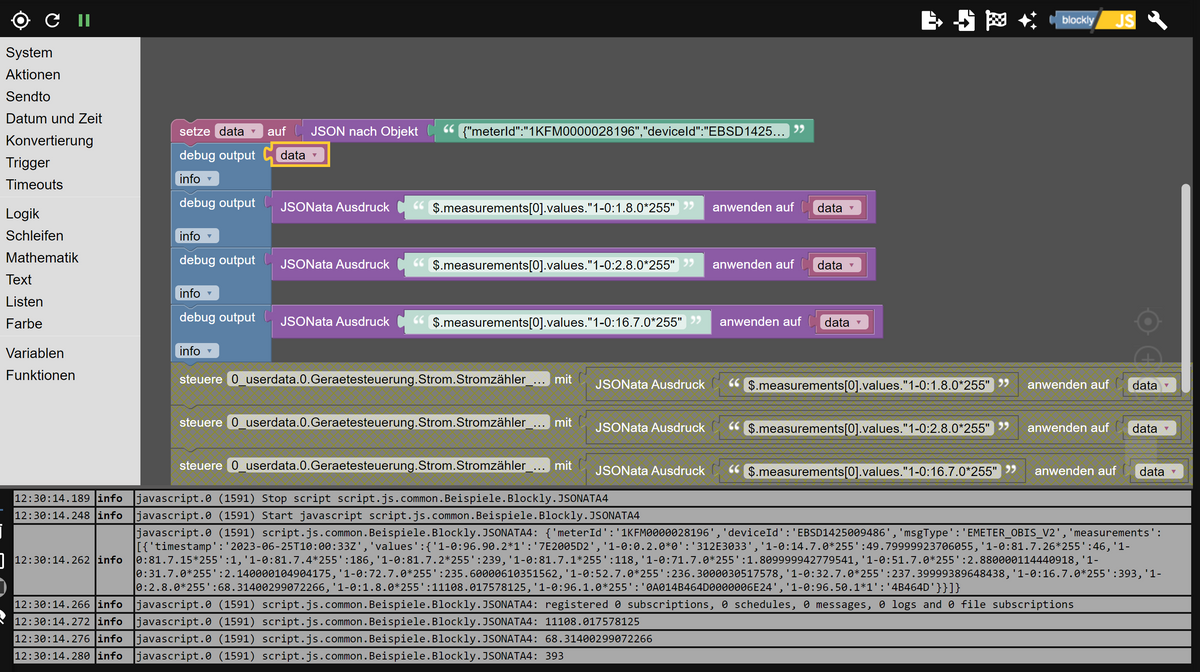Click log entry containing the meterId JSON output
Viewport: 1200px width, 672px height.
tap(661, 560)
